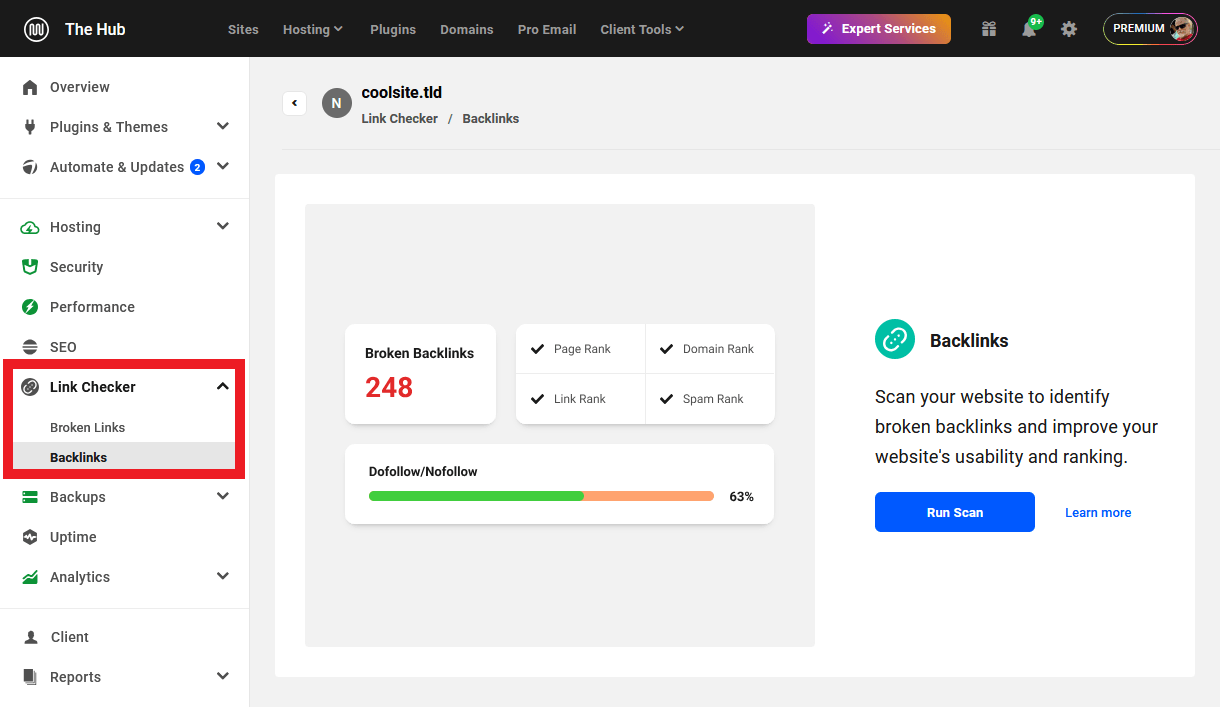Open the Hosting top navigation dropdown
Viewport: 1220px width, 707px height.
[313, 29]
